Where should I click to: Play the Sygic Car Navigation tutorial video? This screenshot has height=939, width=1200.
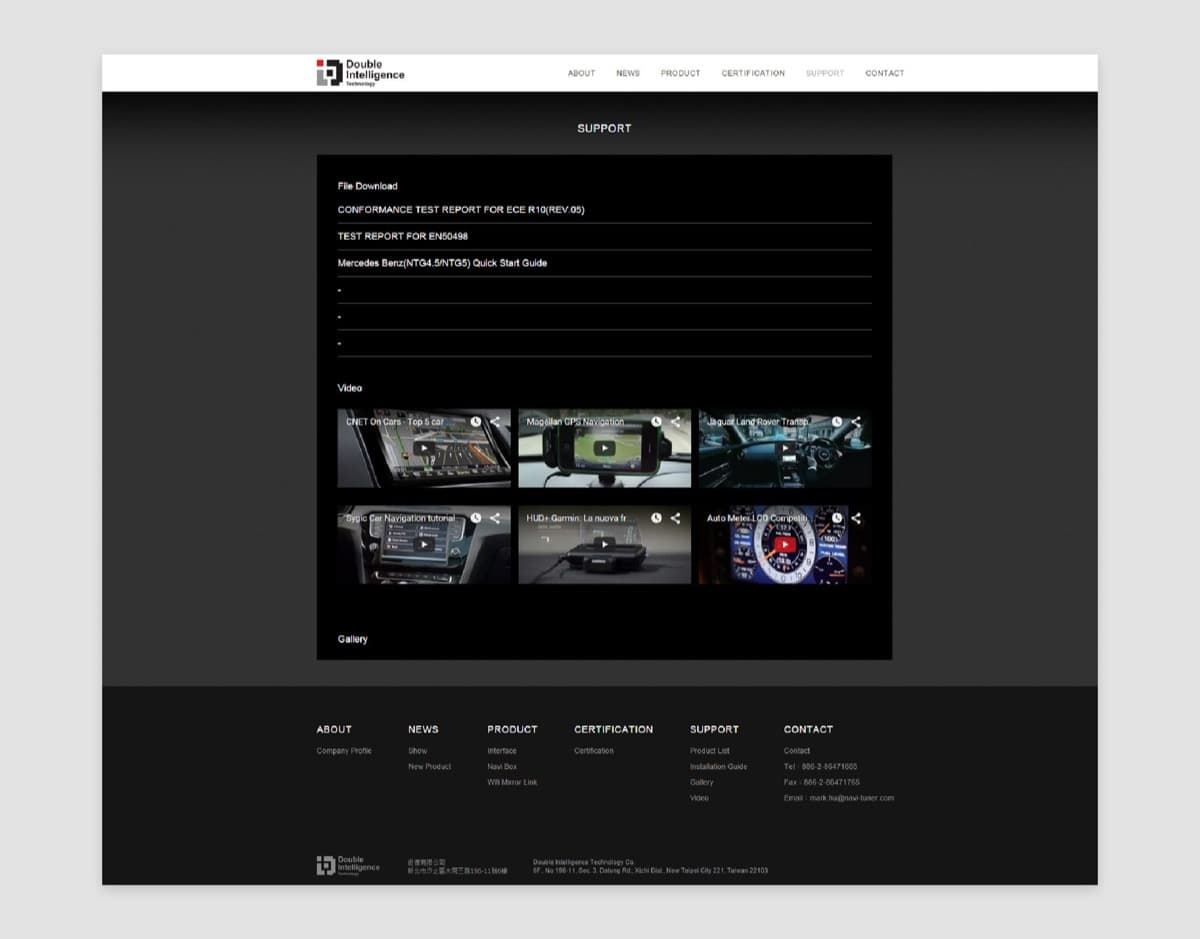pos(424,545)
